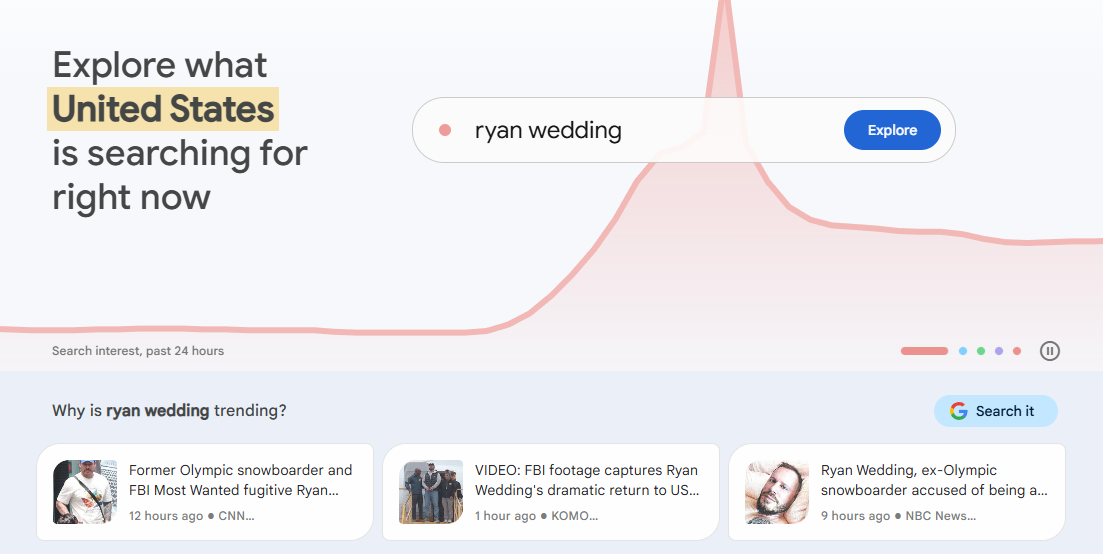Open the NBC News Ryan Wedding article
The height and width of the screenshot is (554, 1103).
[897, 492]
